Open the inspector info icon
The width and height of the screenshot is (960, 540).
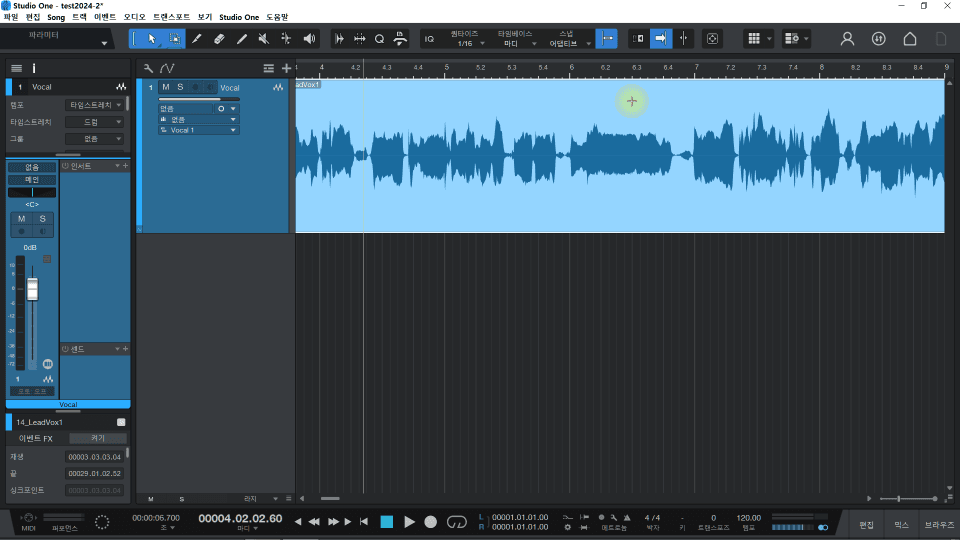34,68
